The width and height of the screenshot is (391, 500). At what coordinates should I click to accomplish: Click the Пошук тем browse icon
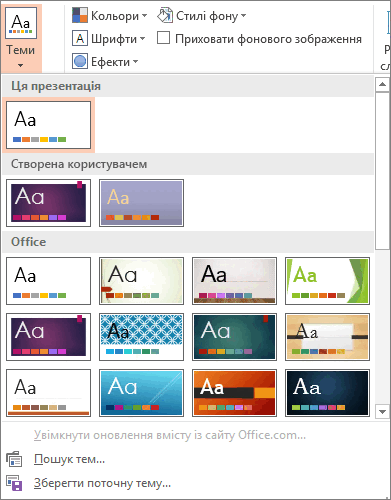coord(14,459)
